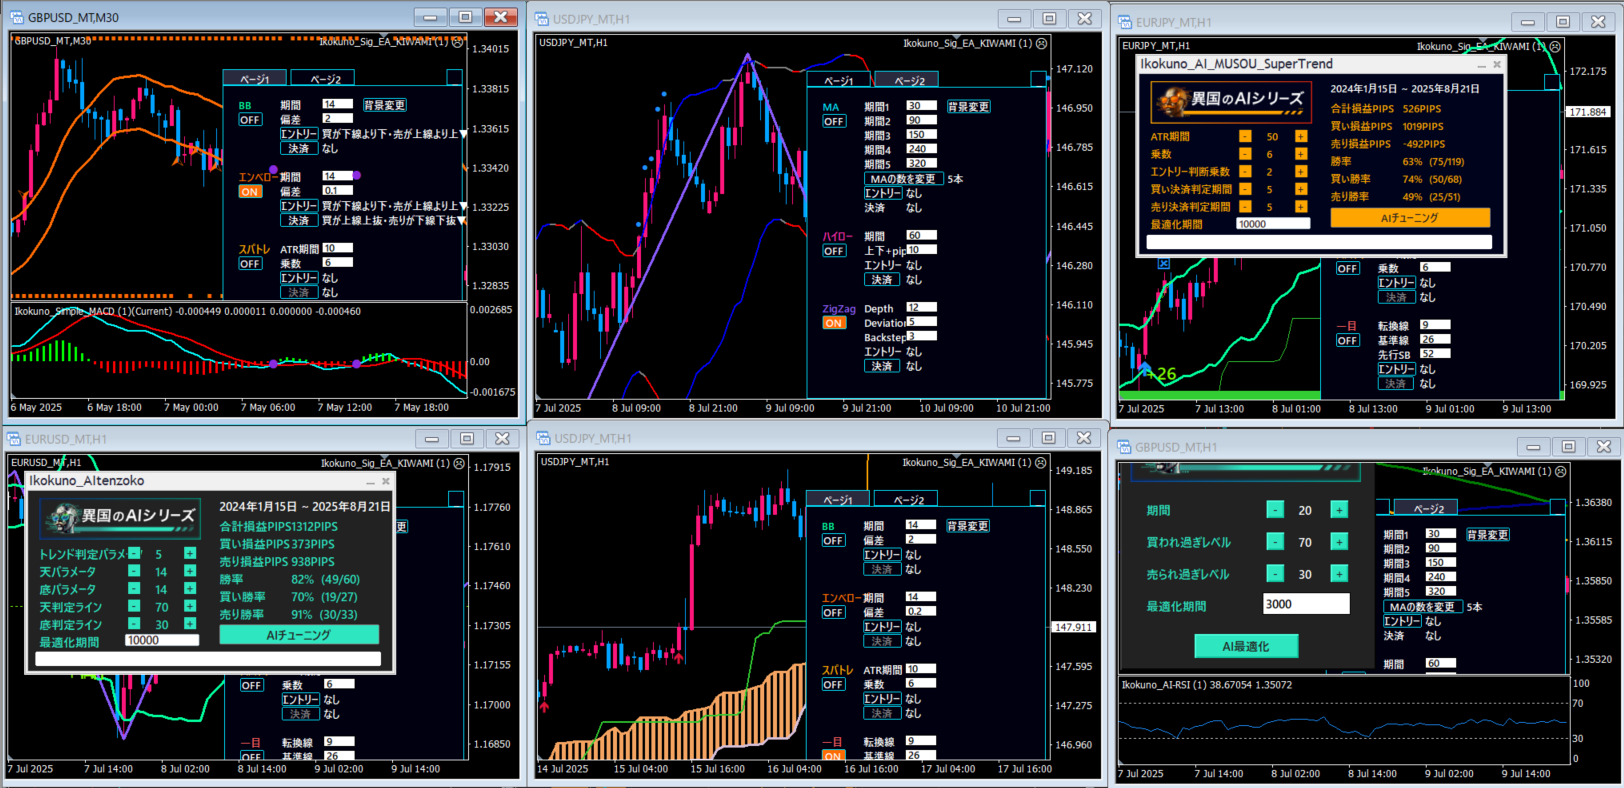
Task: Minimize the Ikokuno_AItenzoko panel
Action: coord(370,481)
